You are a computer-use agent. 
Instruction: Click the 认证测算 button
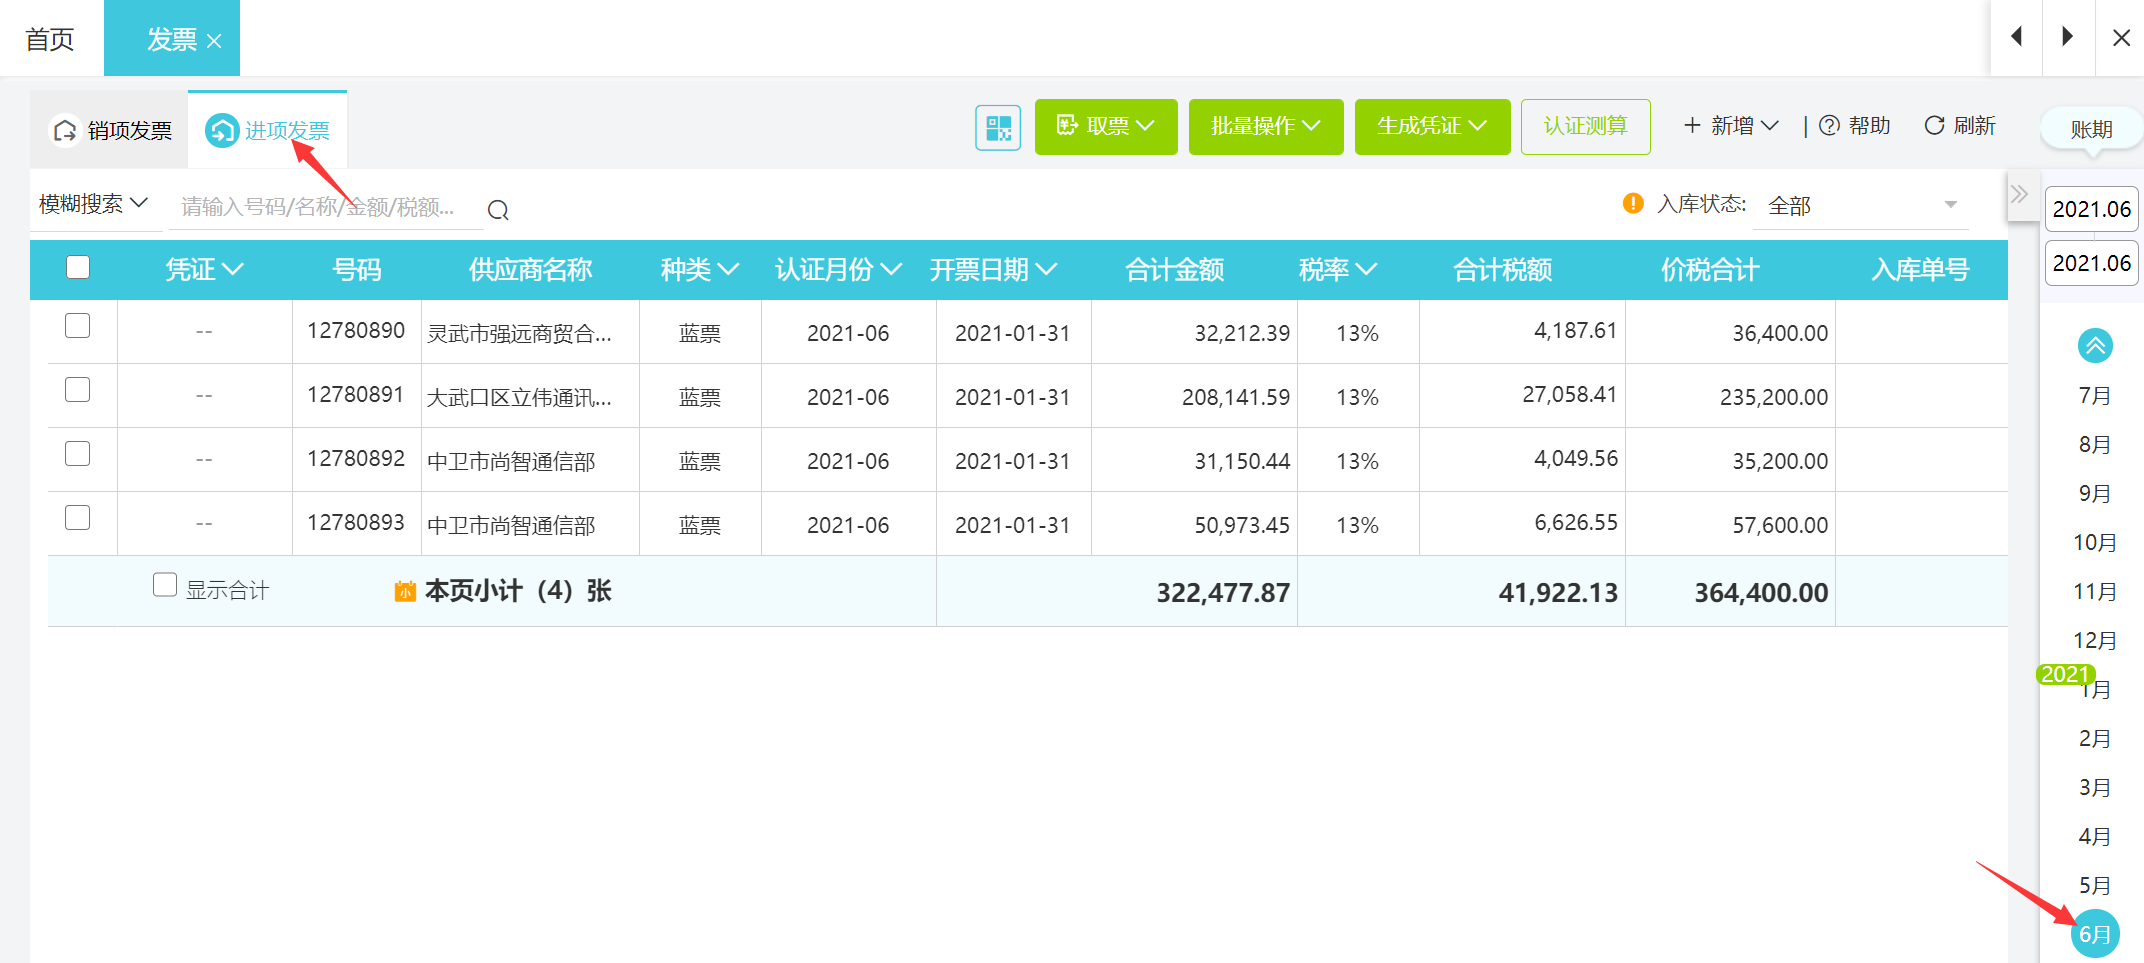click(x=1586, y=126)
